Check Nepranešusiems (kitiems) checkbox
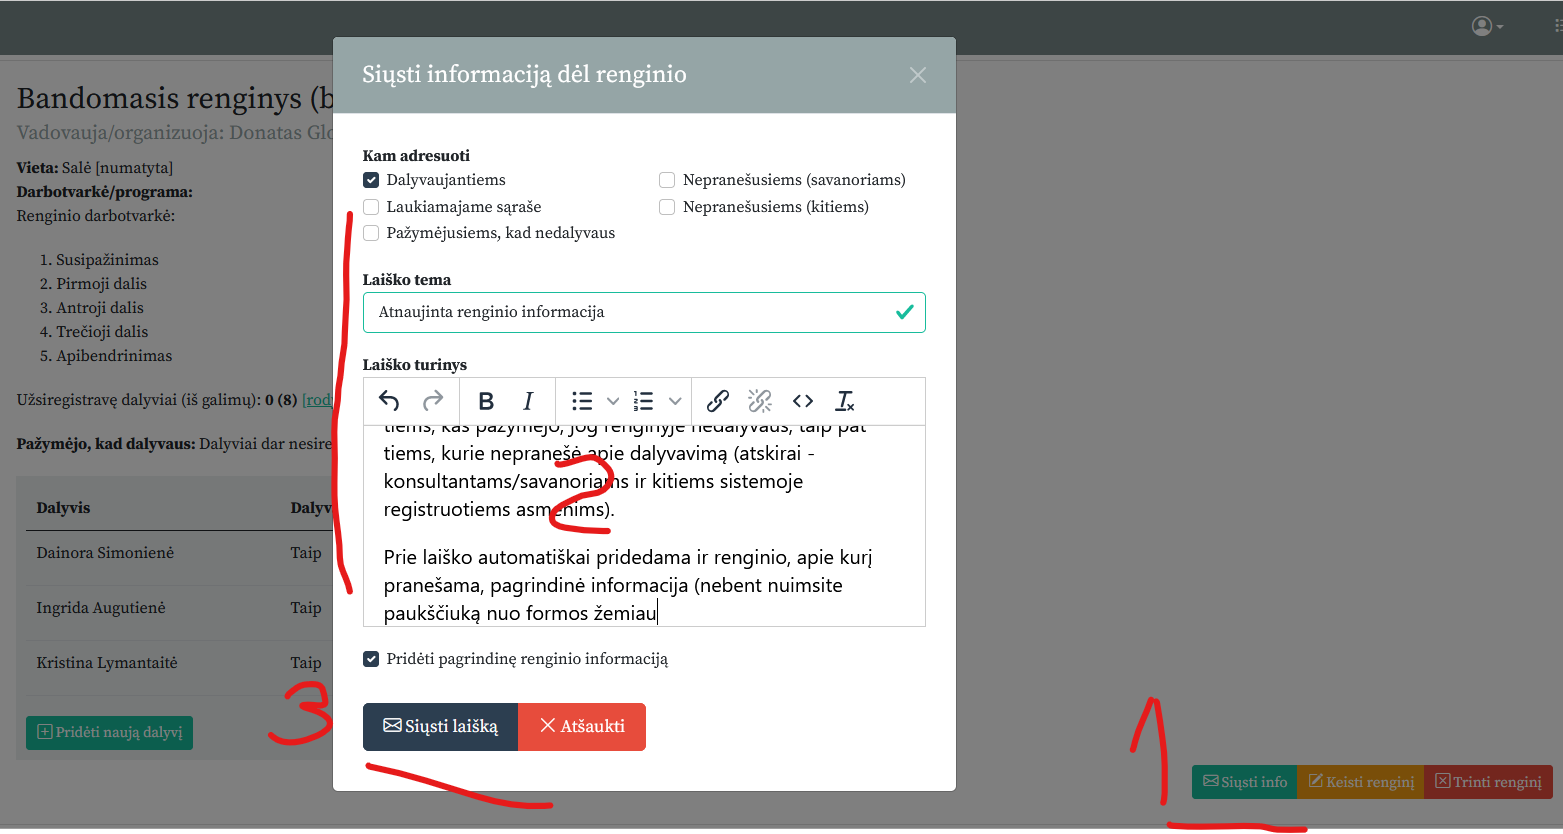 coord(667,207)
